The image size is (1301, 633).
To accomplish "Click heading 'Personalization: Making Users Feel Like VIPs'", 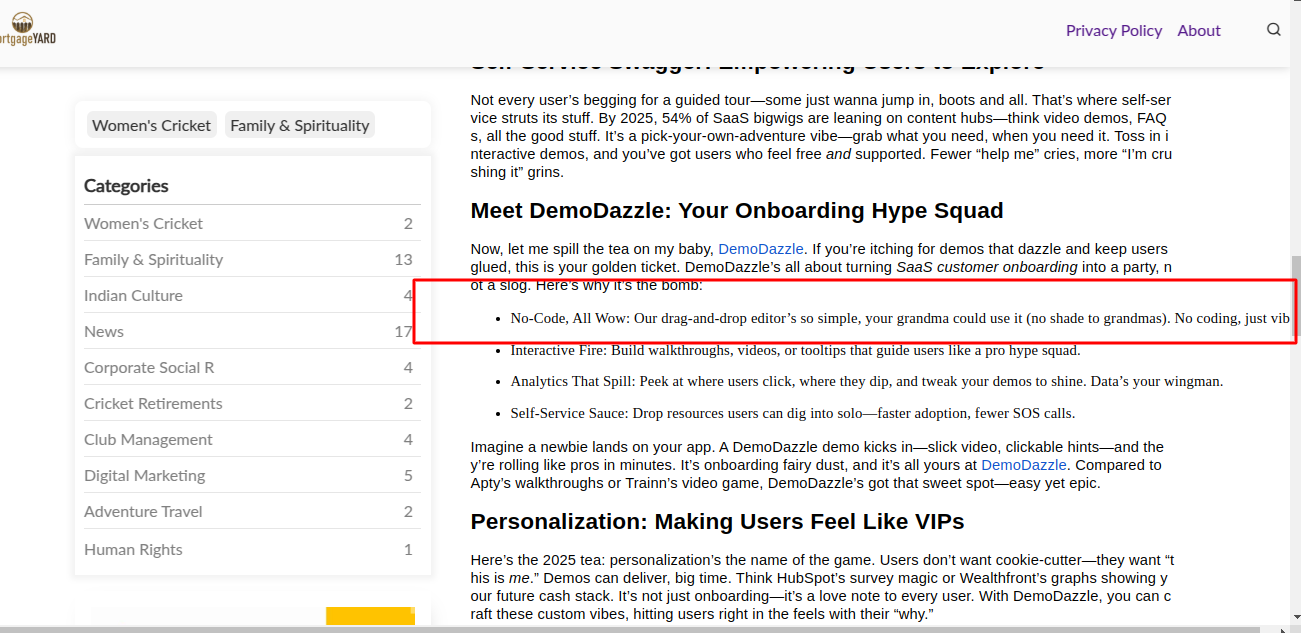I will [717, 522].
